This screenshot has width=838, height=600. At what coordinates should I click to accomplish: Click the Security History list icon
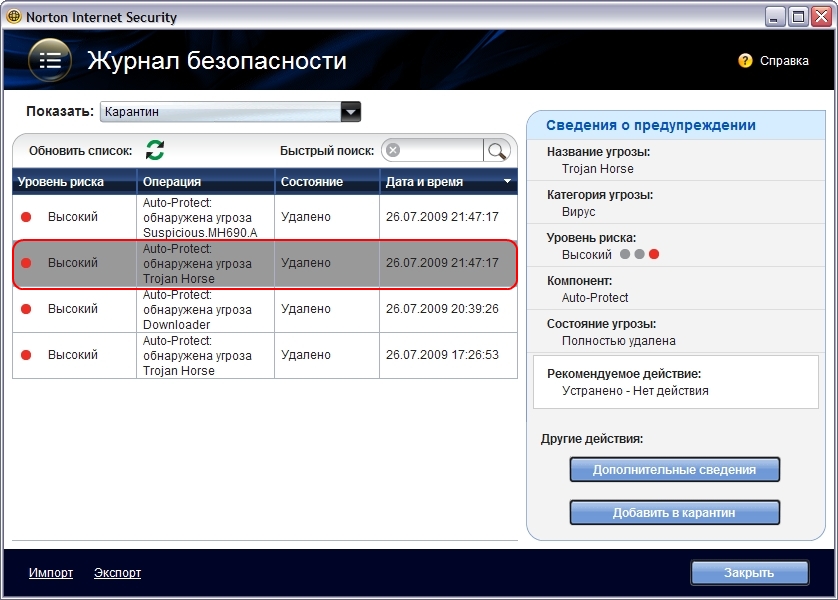[x=50, y=60]
